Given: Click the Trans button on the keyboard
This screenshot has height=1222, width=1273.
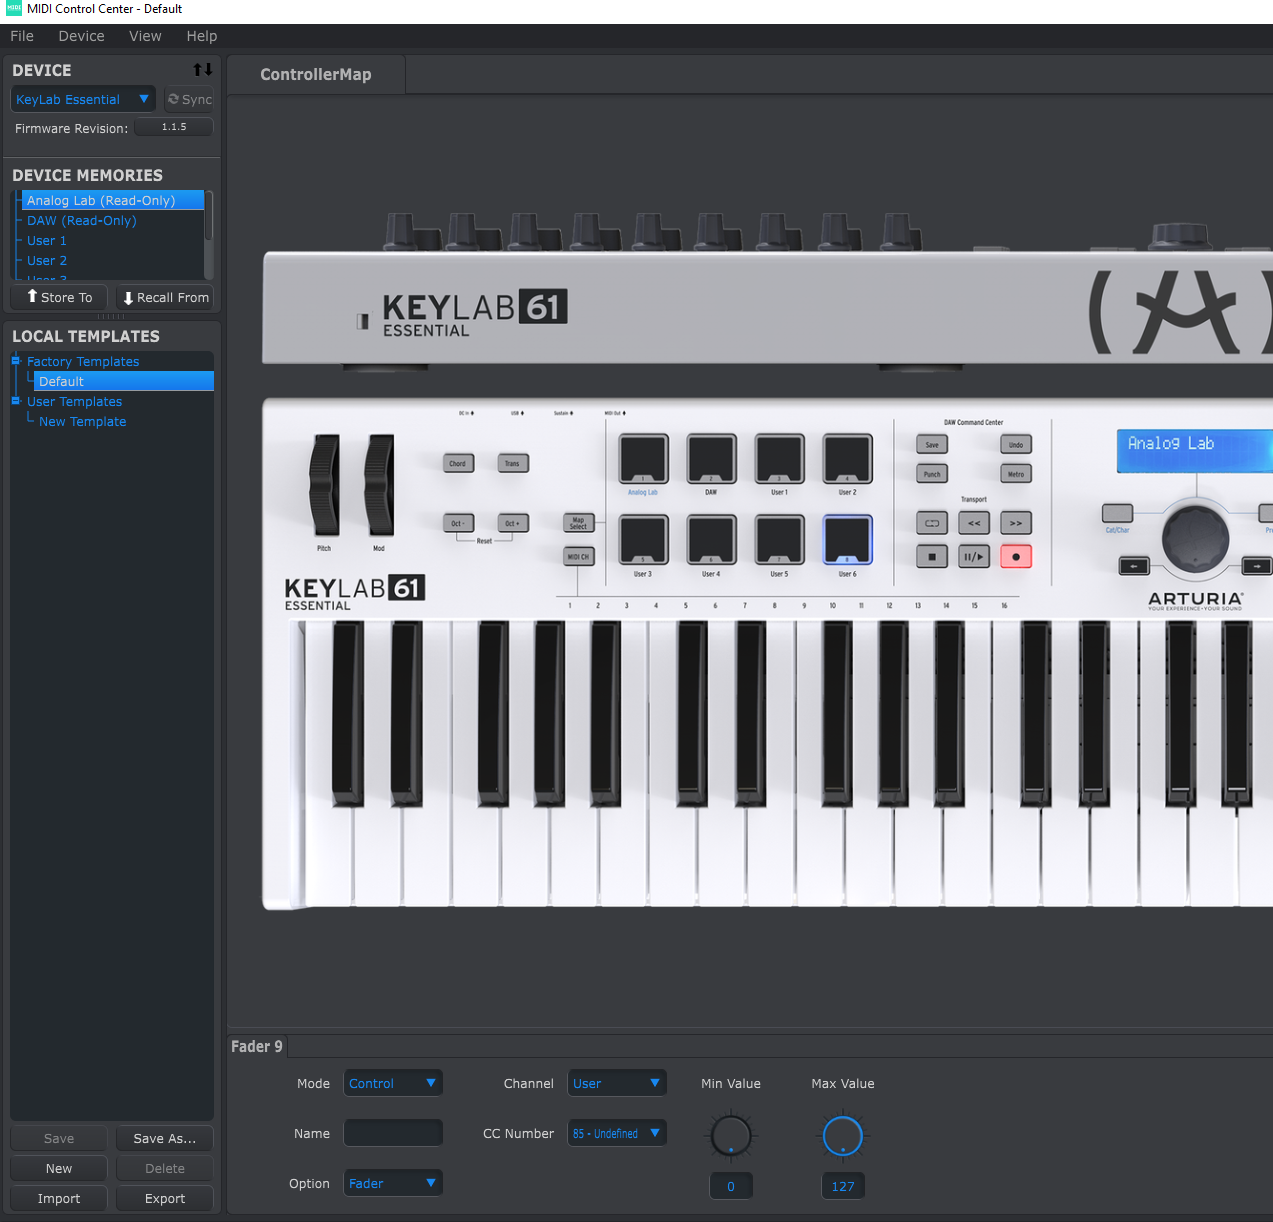Looking at the screenshot, I should click(x=513, y=463).
